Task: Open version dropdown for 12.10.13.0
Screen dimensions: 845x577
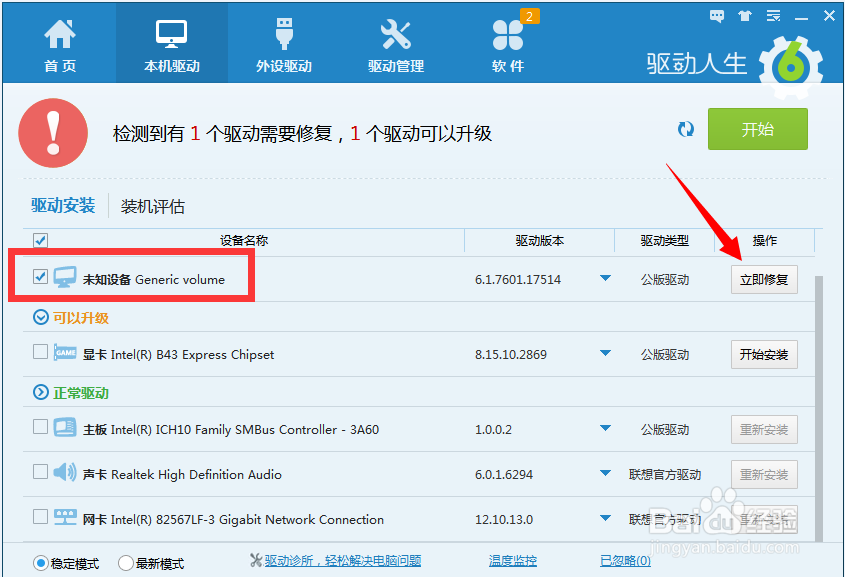Action: [x=605, y=518]
